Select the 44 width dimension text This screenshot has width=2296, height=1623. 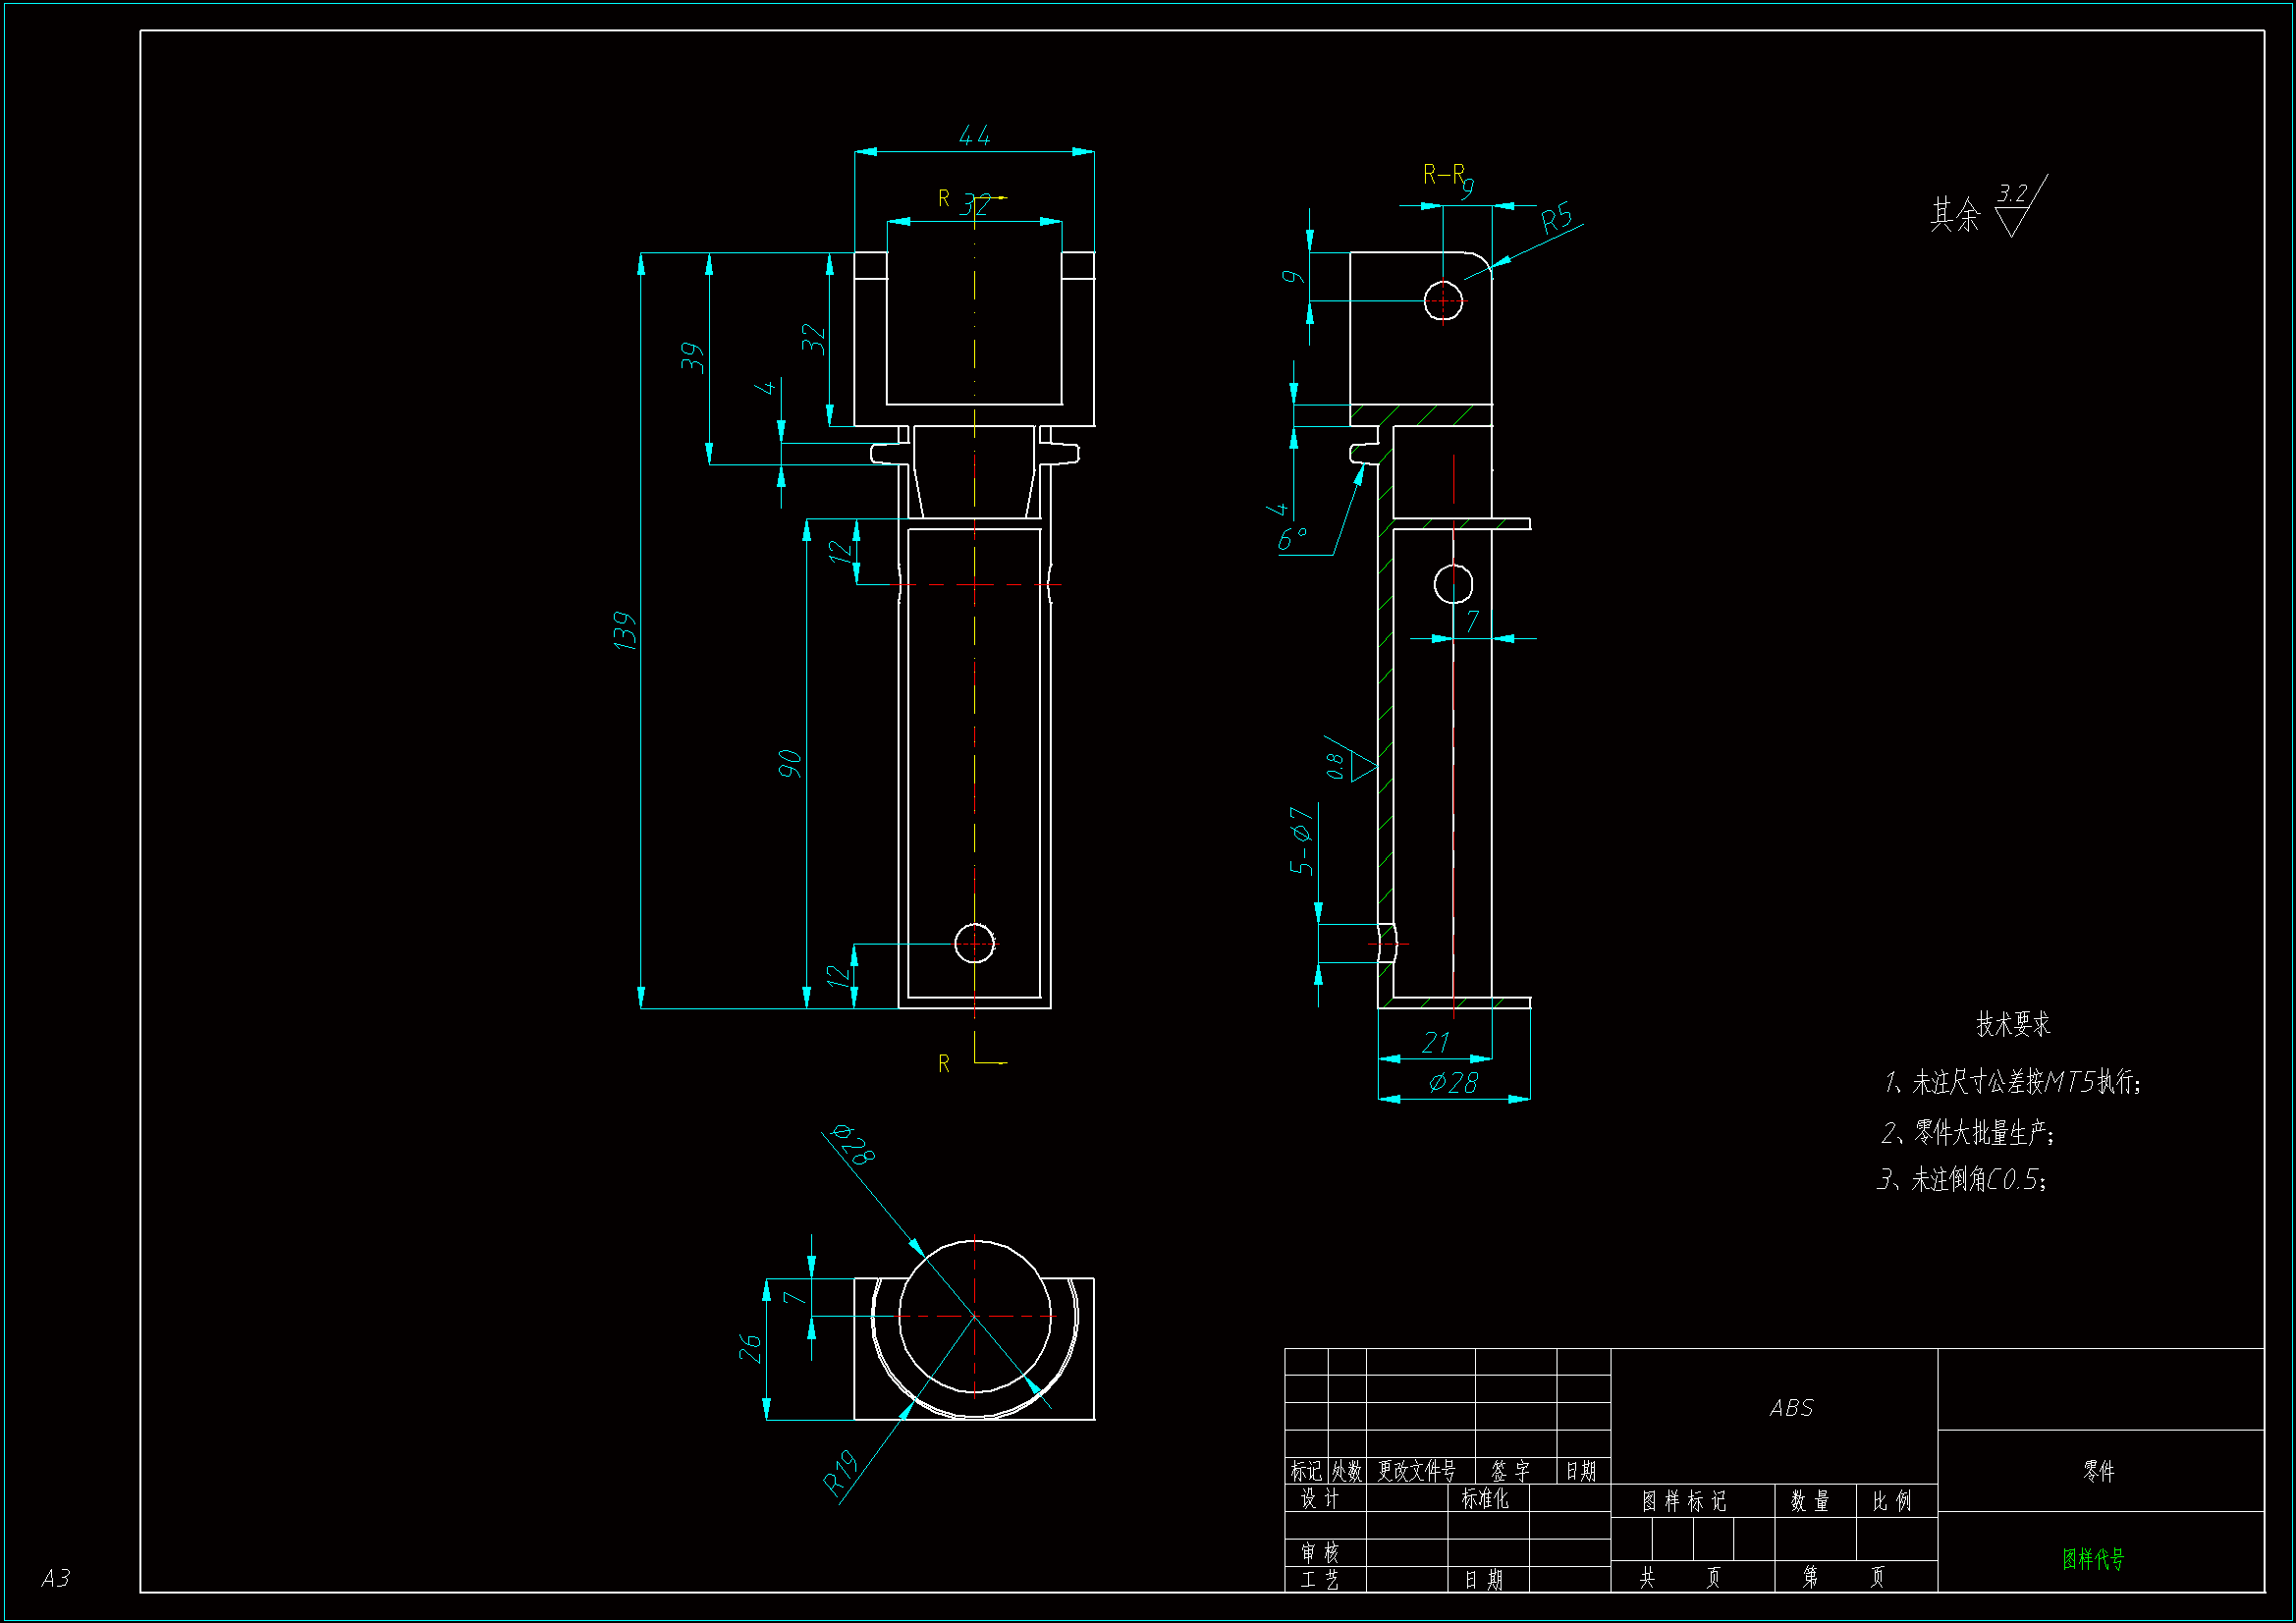974,135
